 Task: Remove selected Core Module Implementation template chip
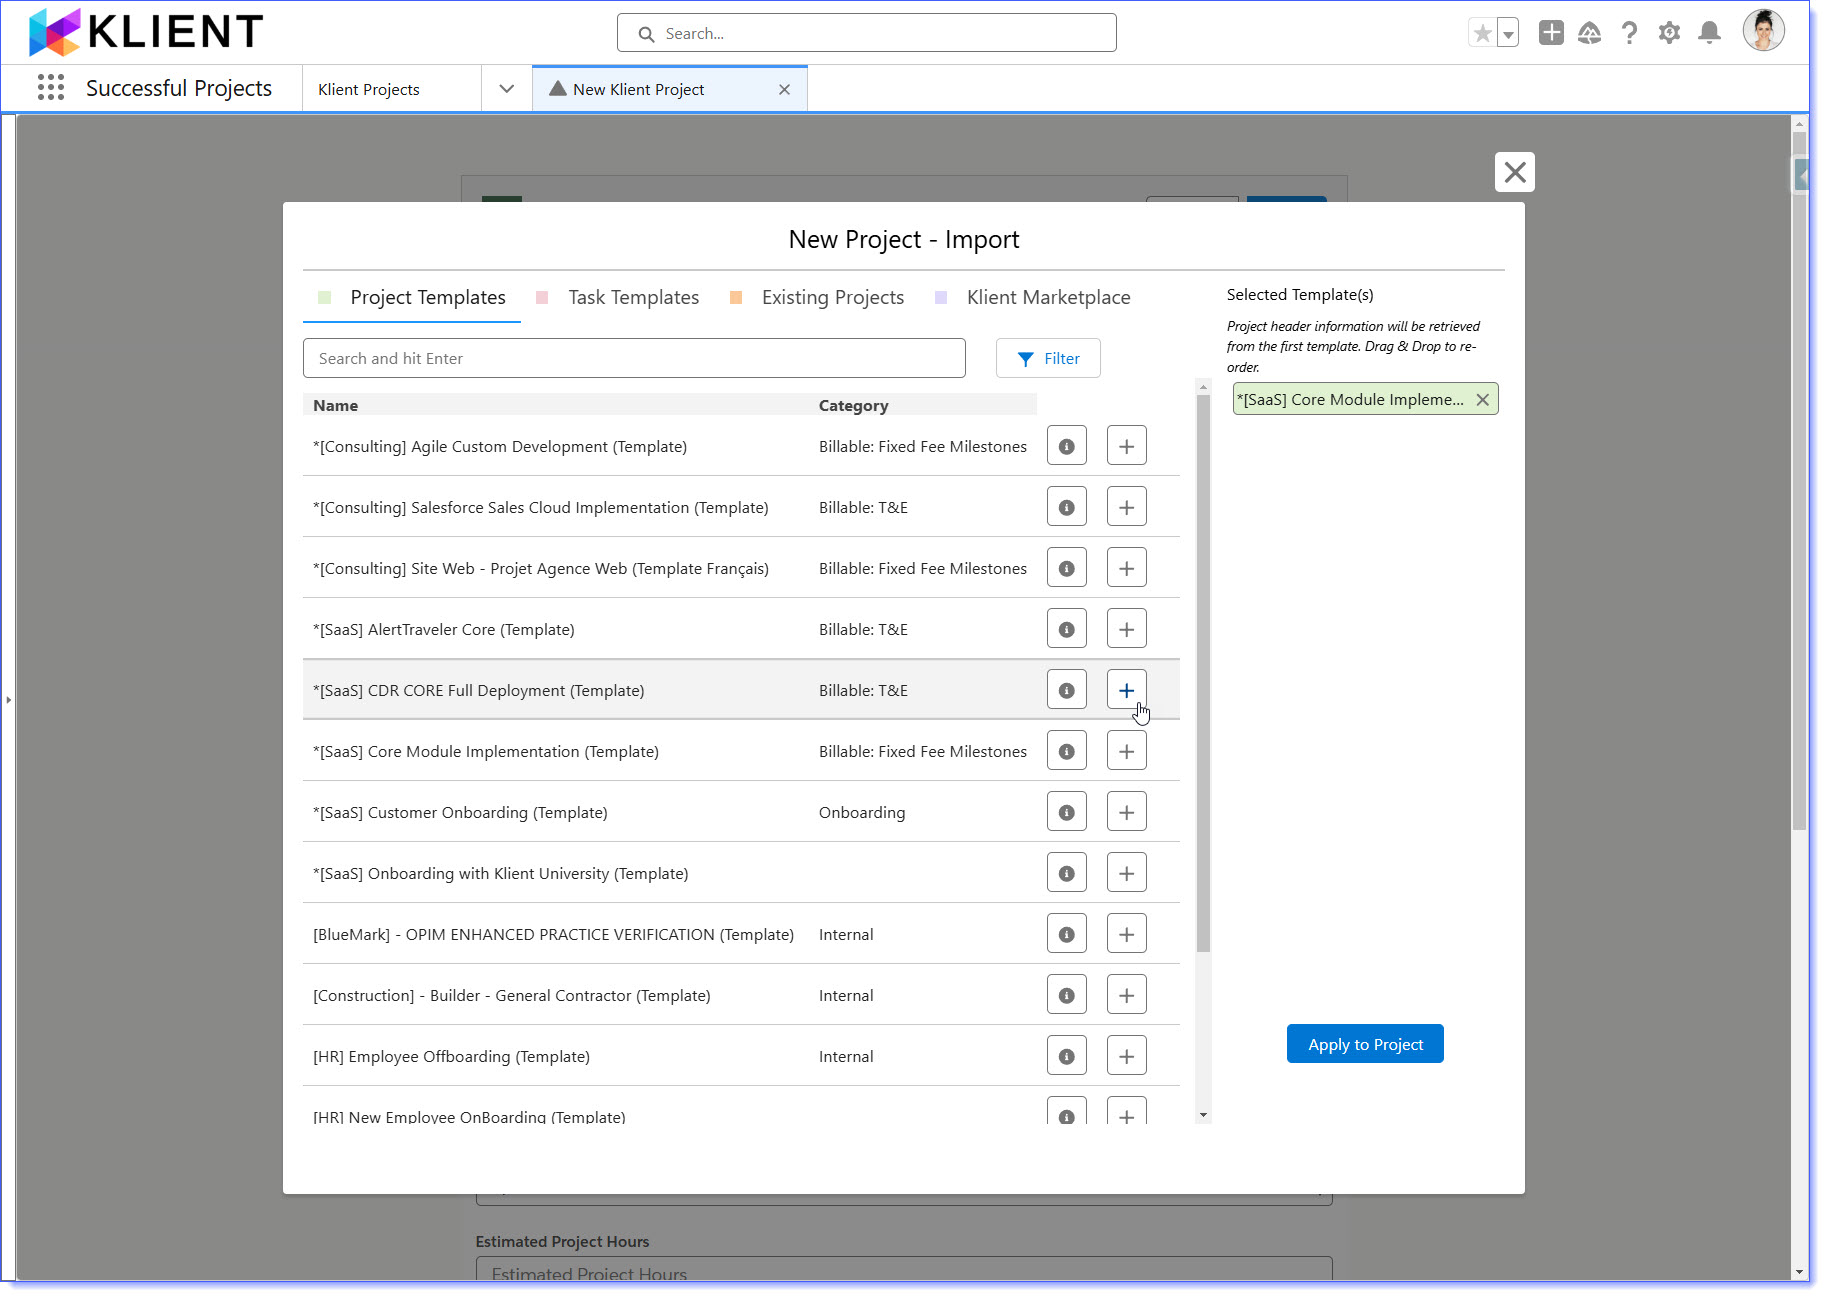(1482, 400)
